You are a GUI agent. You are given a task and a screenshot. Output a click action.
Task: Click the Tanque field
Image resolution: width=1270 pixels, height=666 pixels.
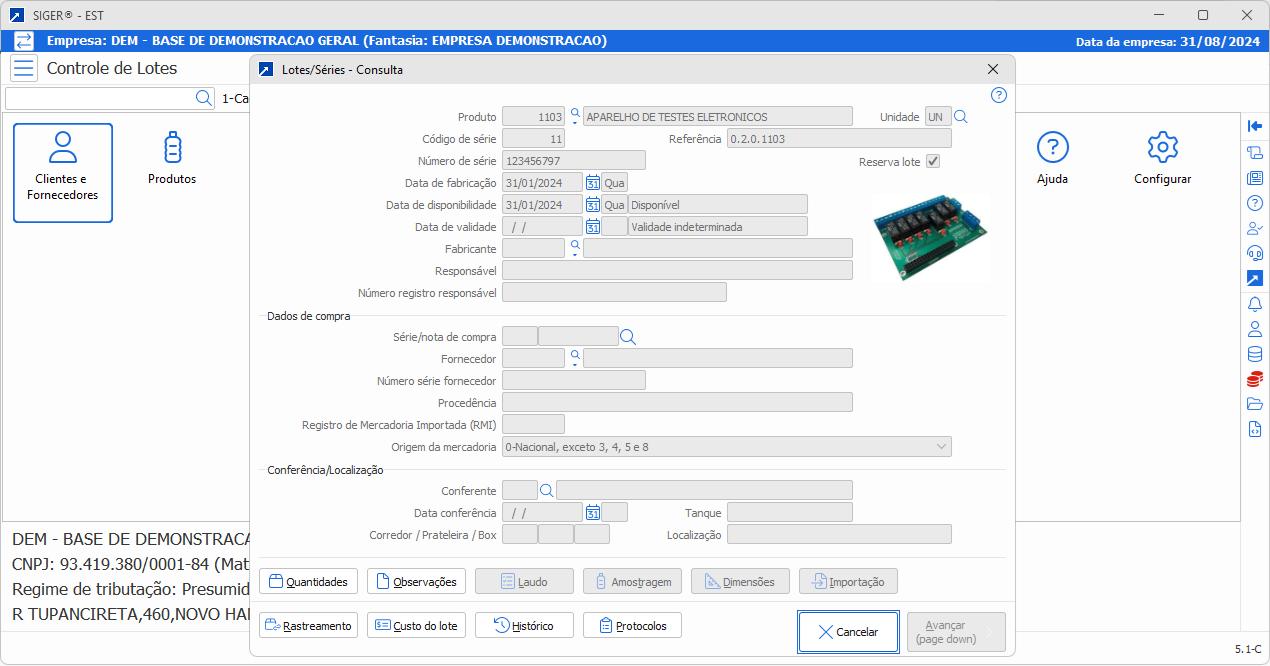(x=790, y=513)
